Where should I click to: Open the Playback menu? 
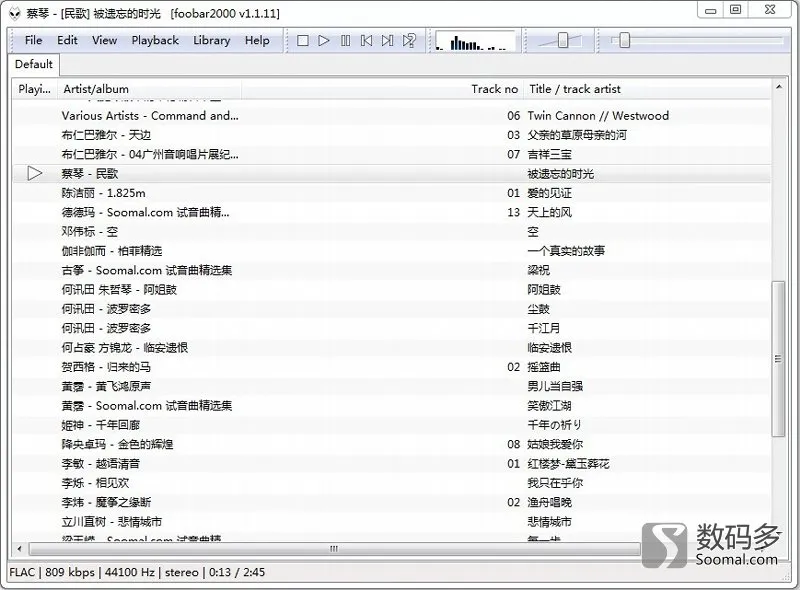(155, 40)
